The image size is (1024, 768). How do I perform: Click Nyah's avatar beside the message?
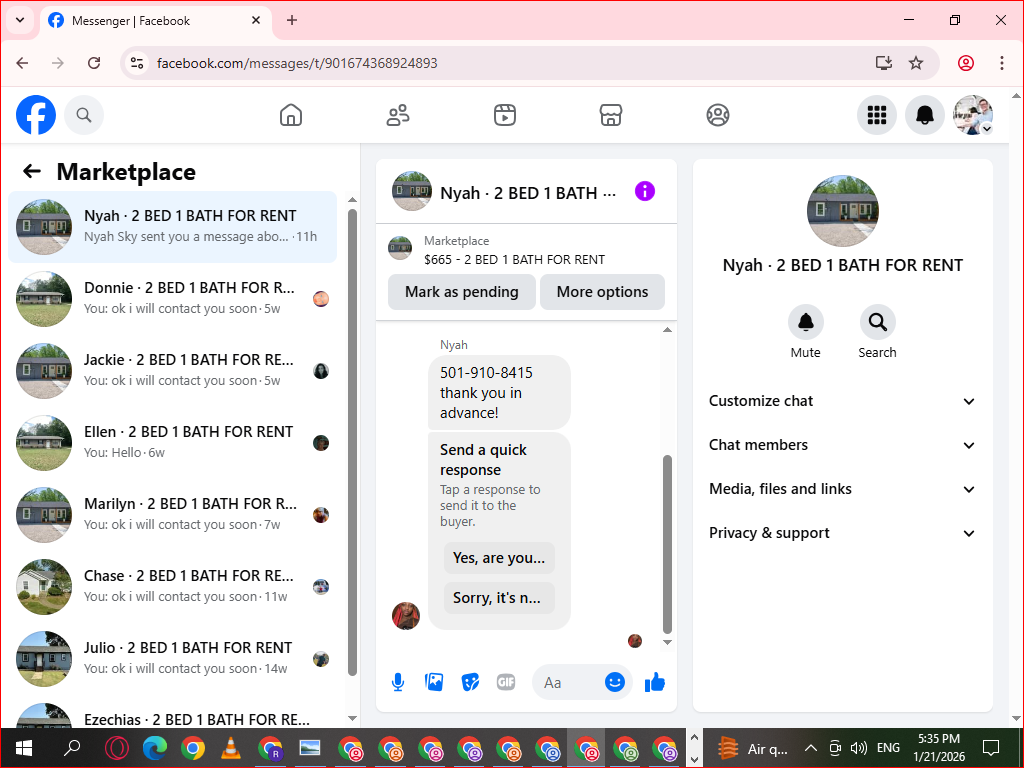click(x=406, y=615)
